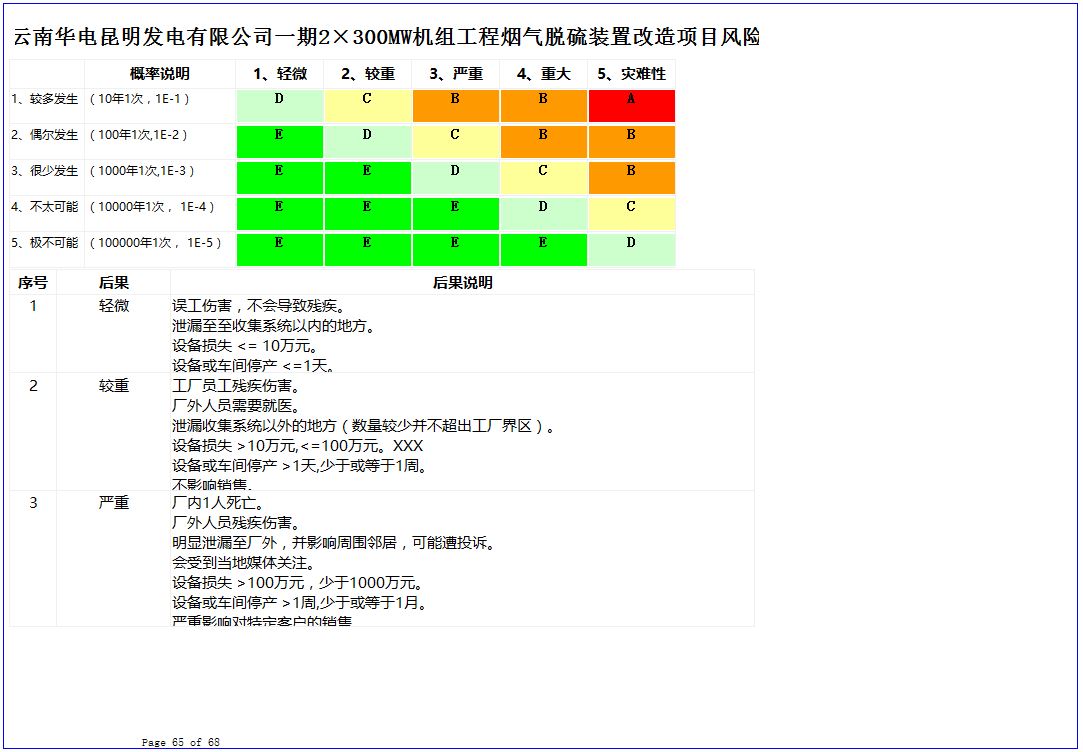Select the probability (100000年1次，1E-5)

156,242
